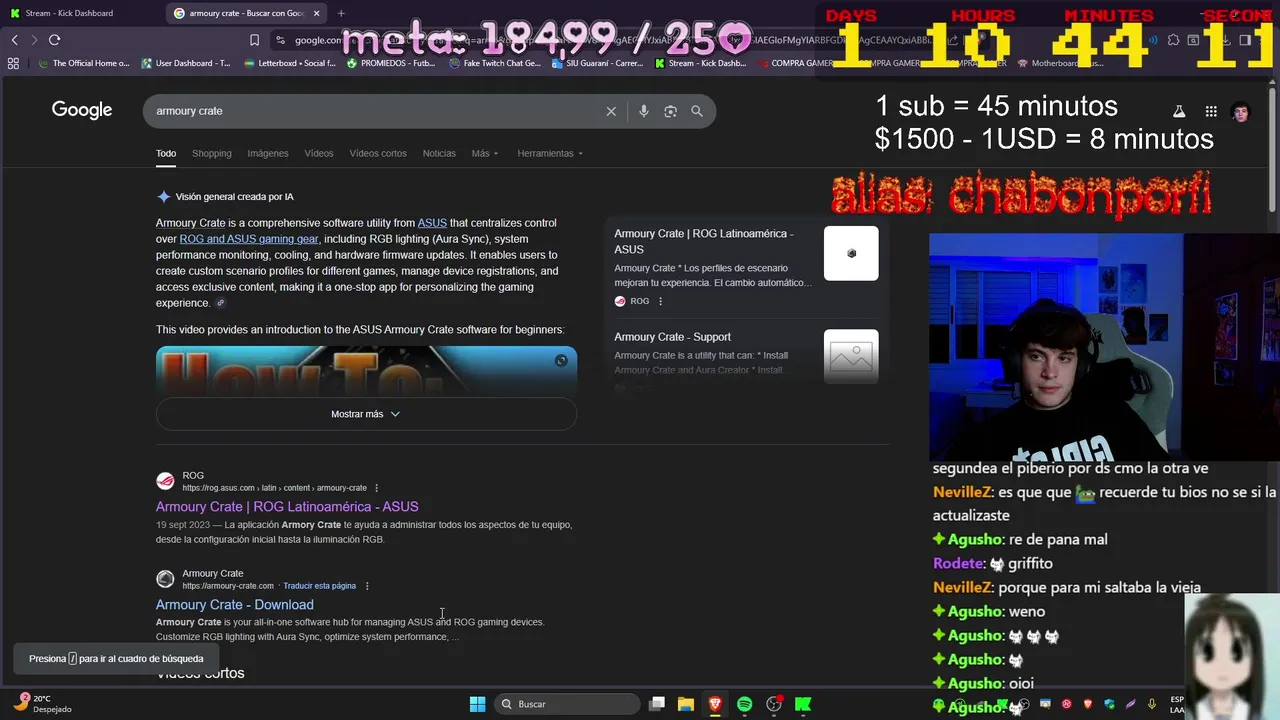Open Armoury Crate ROG Latinoamérica result
The image size is (1280, 720).
287,507
